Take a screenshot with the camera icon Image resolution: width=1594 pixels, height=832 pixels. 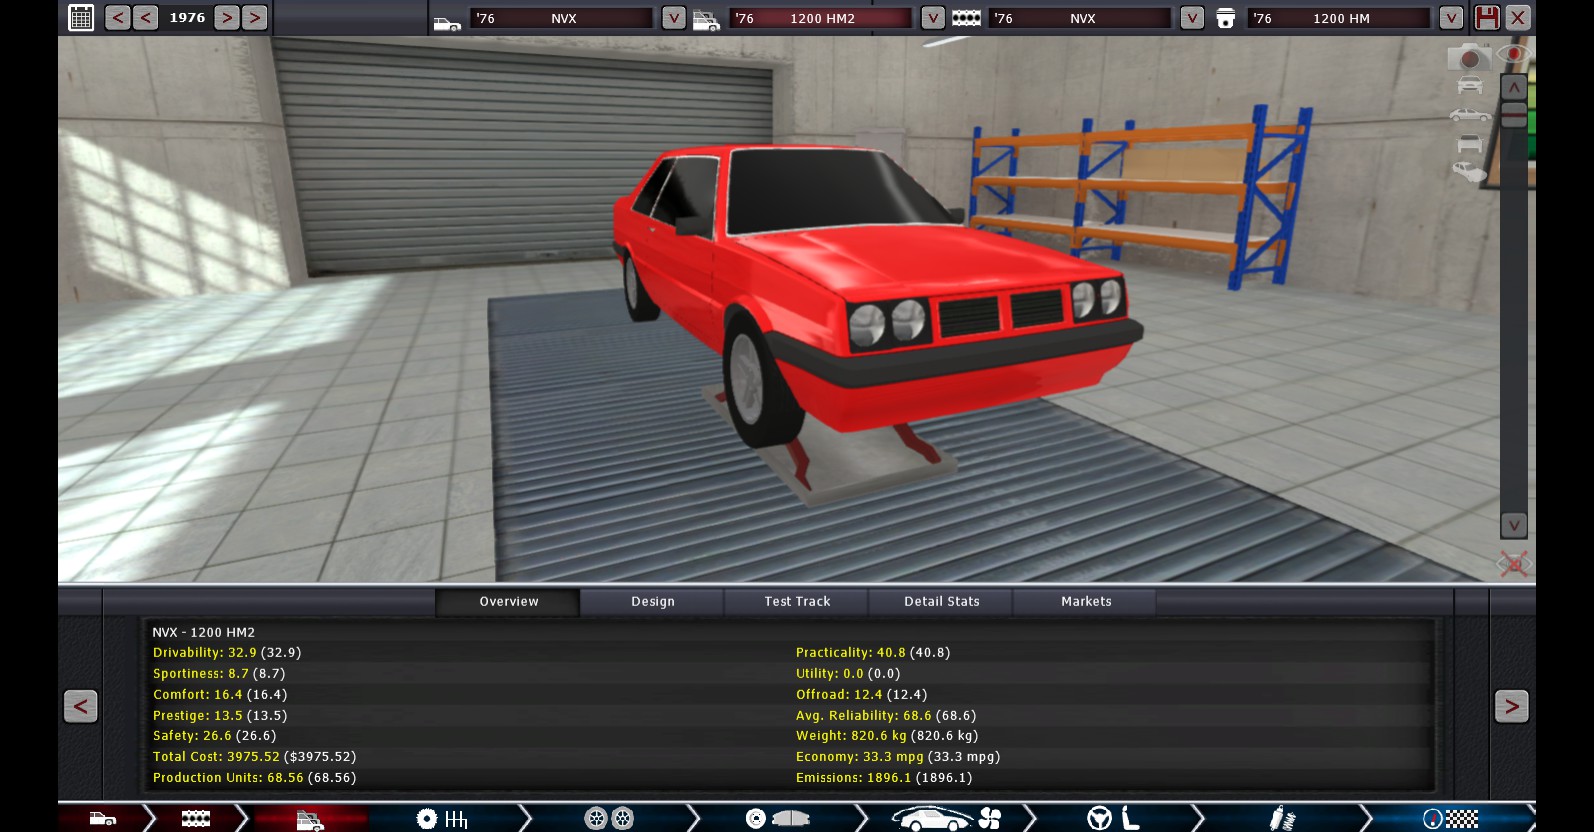point(1469,58)
